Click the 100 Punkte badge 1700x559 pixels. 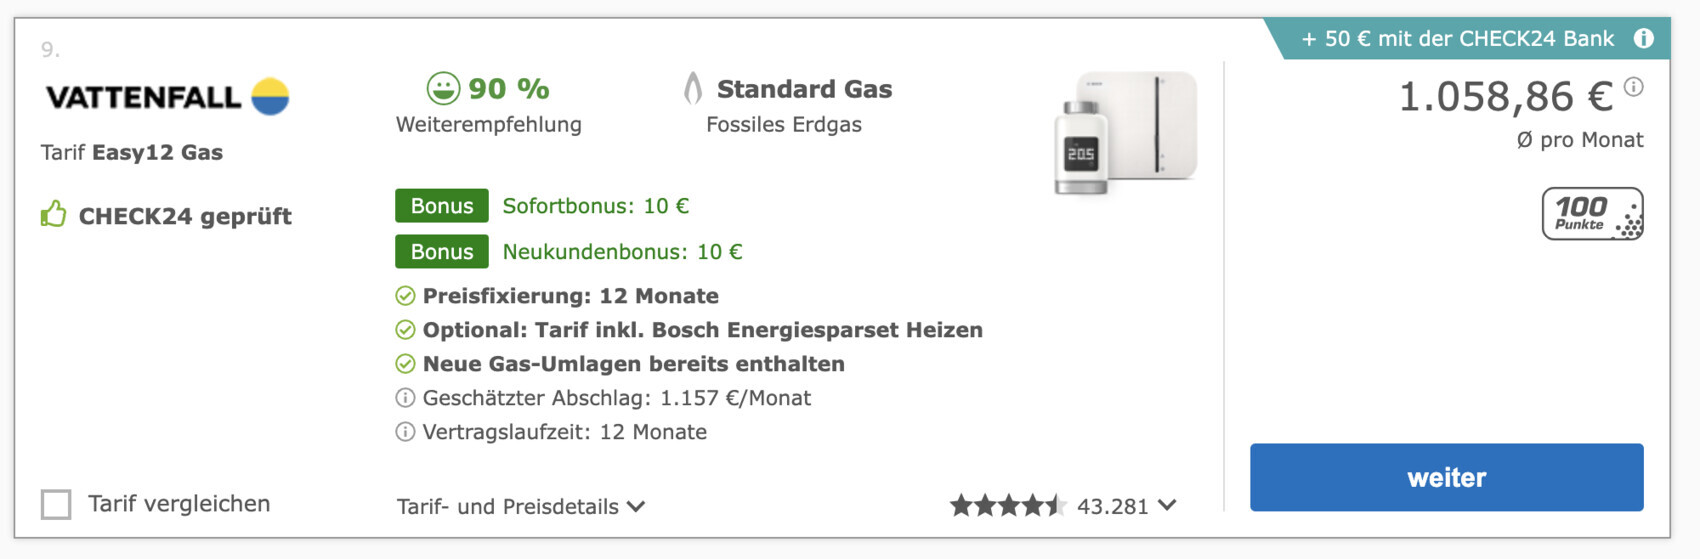click(x=1592, y=213)
